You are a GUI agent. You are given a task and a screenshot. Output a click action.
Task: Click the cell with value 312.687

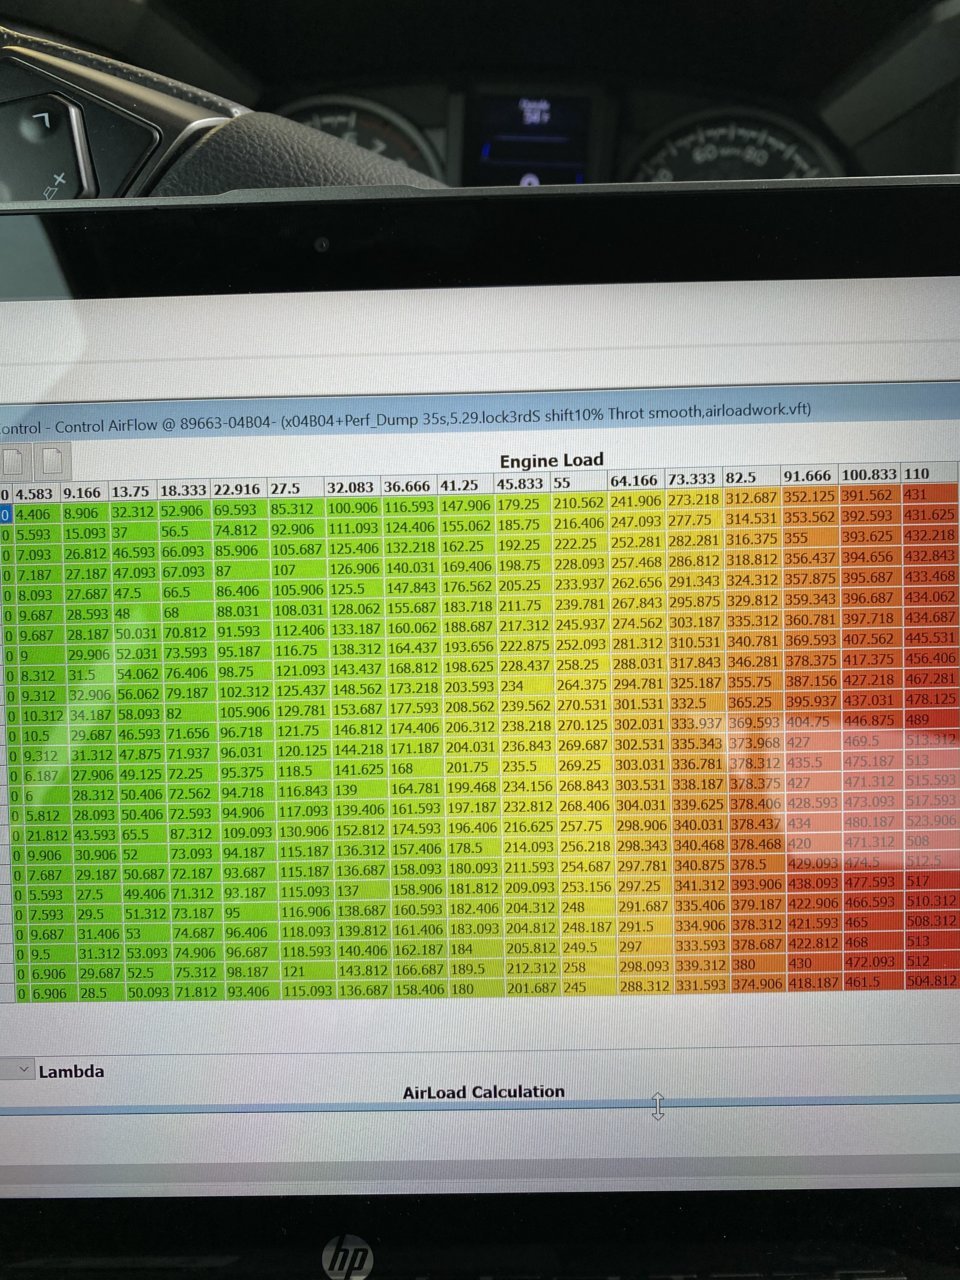click(x=753, y=498)
